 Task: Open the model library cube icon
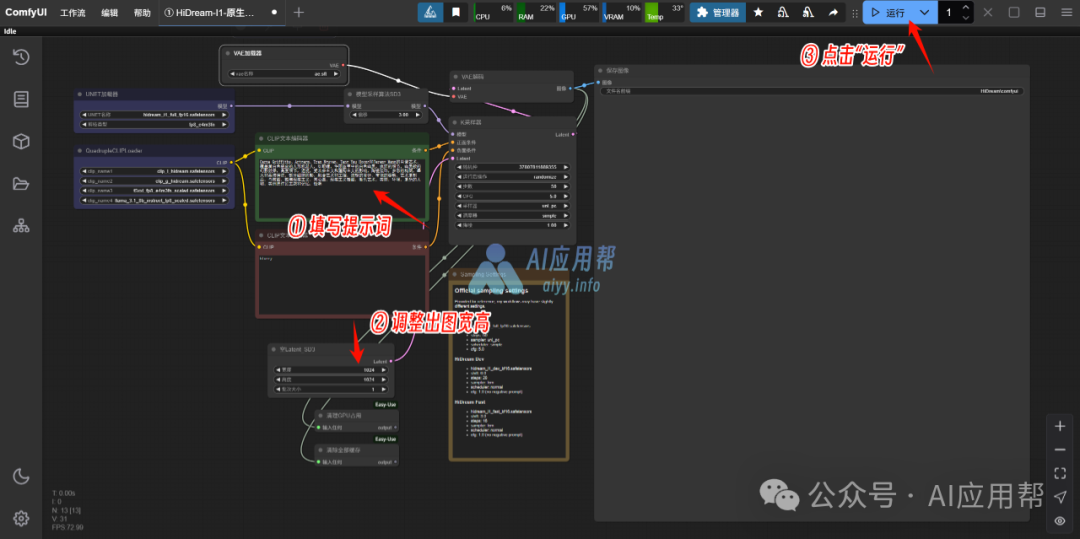(21, 141)
